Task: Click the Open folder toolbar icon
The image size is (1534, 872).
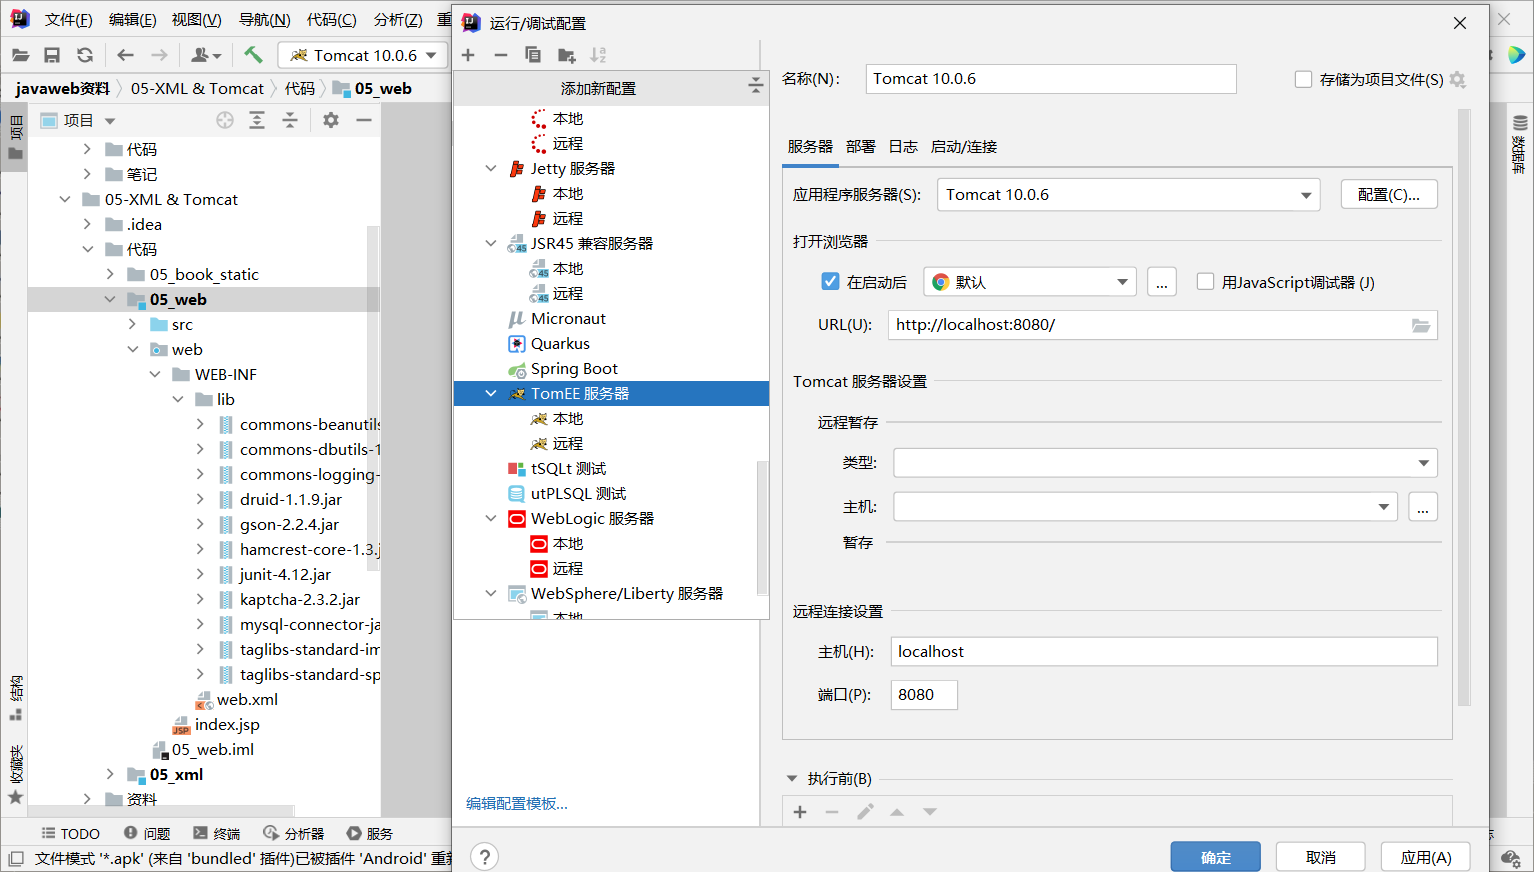Action: point(20,55)
